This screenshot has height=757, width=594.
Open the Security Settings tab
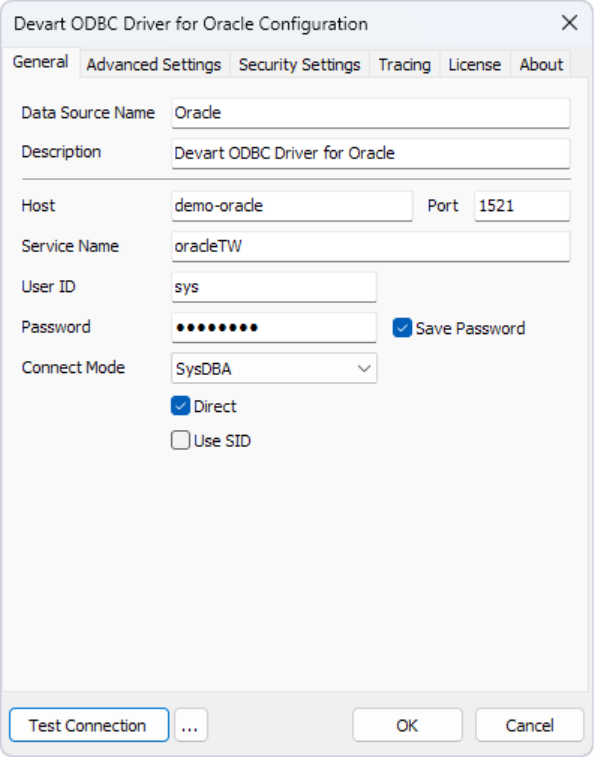point(299,64)
